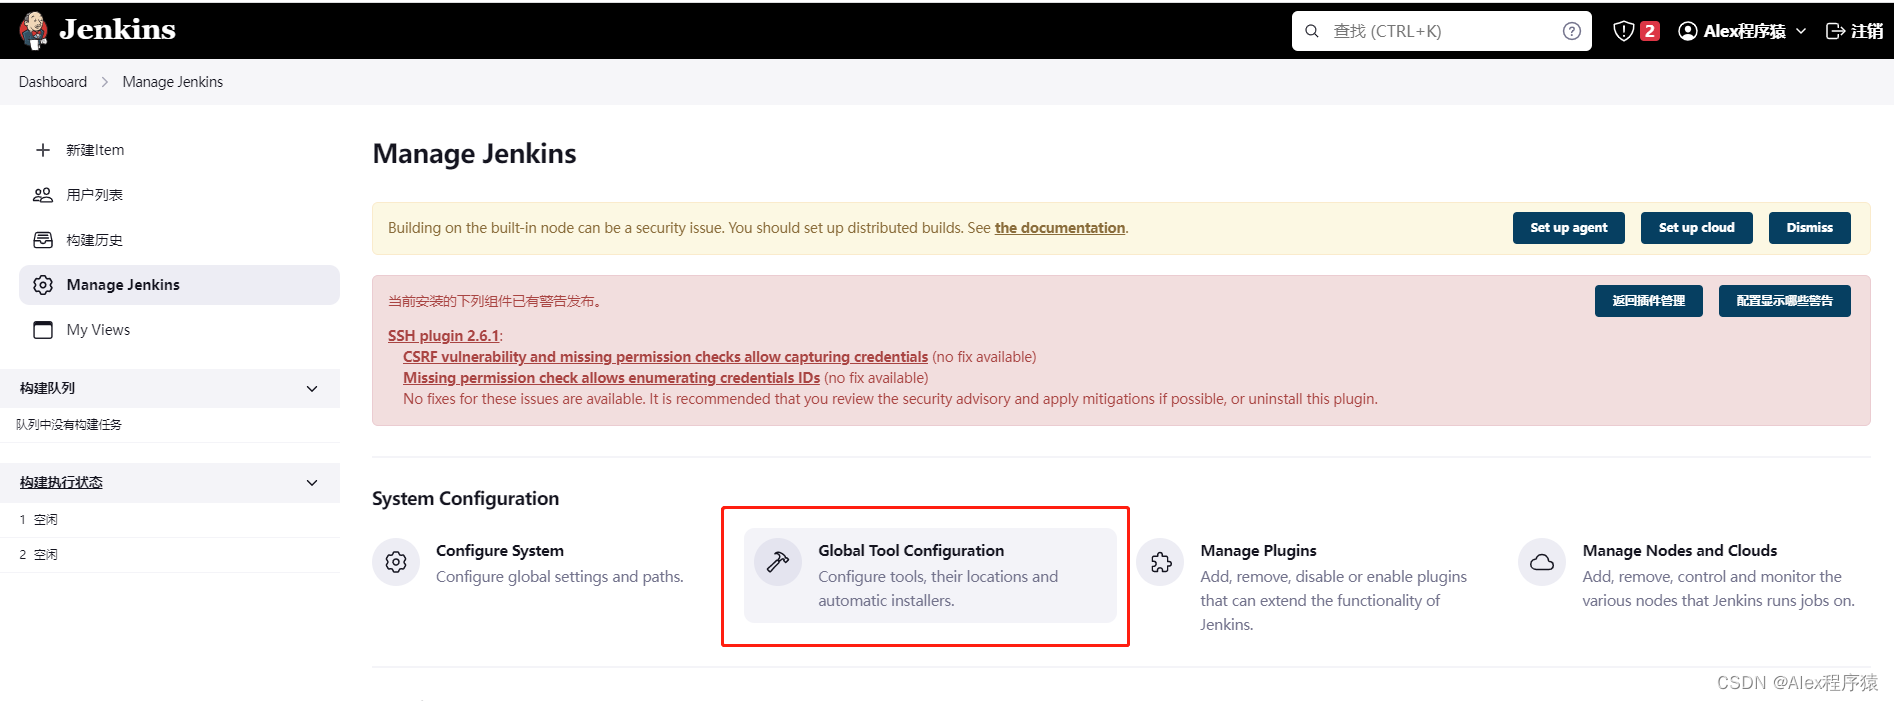Click the System Configuration section heading

pos(465,499)
